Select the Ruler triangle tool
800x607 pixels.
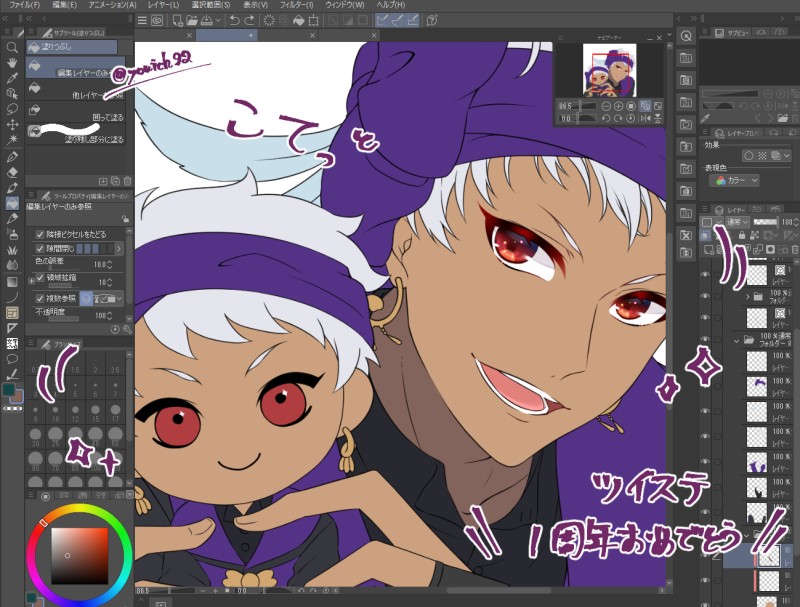tap(12, 328)
